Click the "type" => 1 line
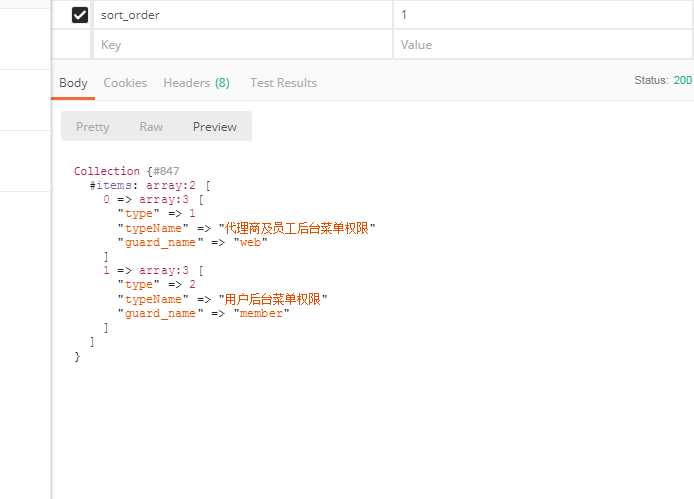This screenshot has height=499, width=694. [x=156, y=213]
